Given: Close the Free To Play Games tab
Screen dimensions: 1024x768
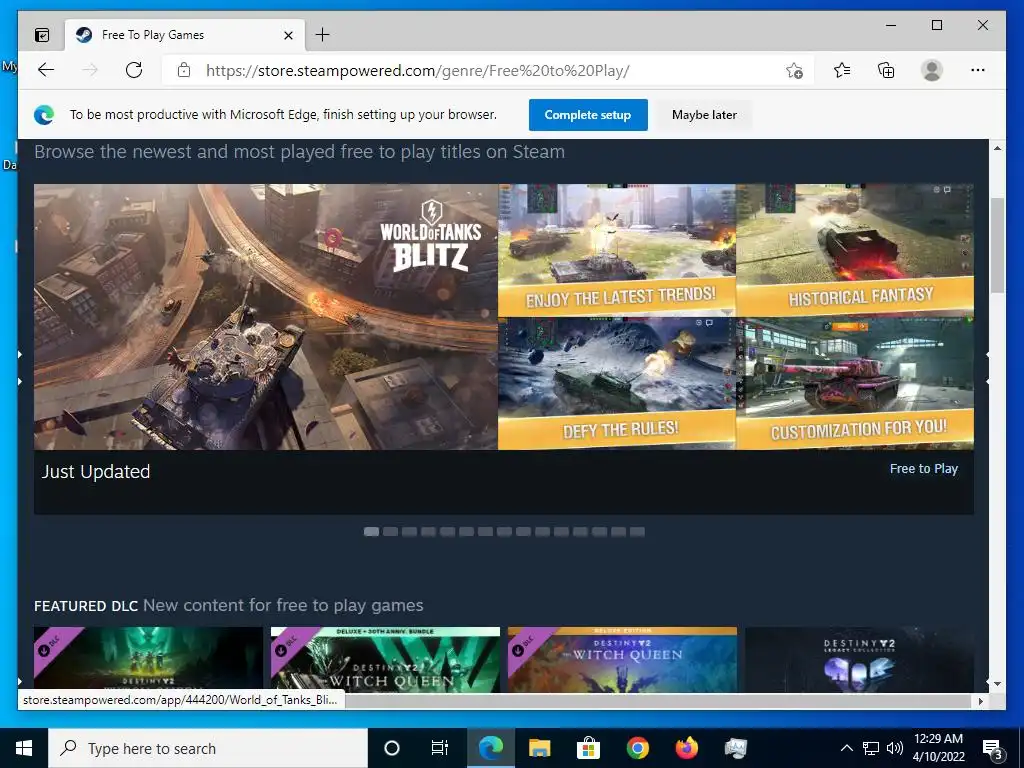Looking at the screenshot, I should pos(288,35).
